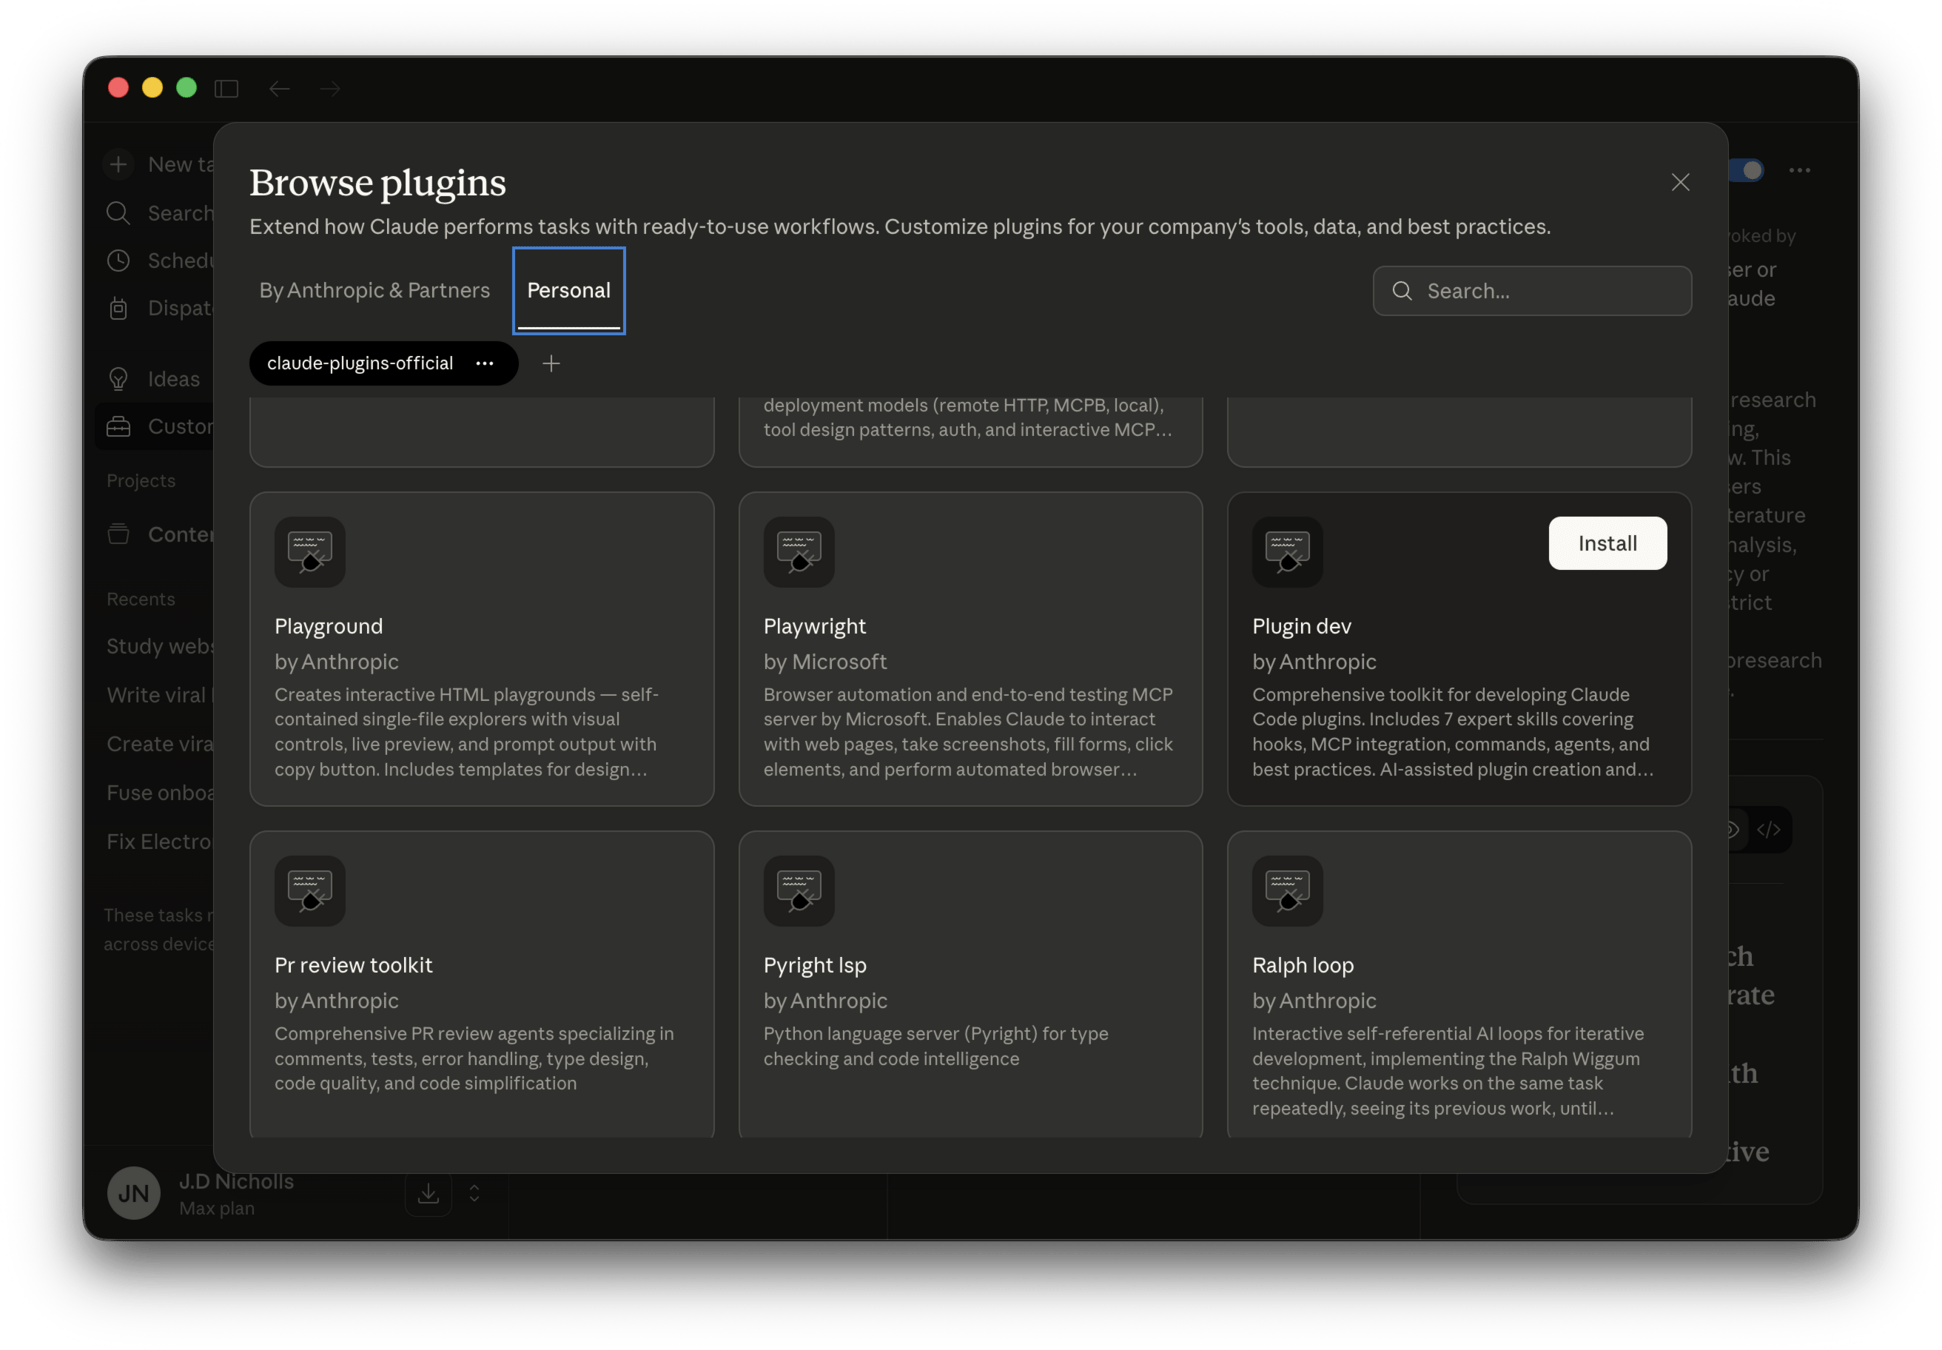Click the plus icon to add marketplace
This screenshot has height=1350, width=1942.
551,364
